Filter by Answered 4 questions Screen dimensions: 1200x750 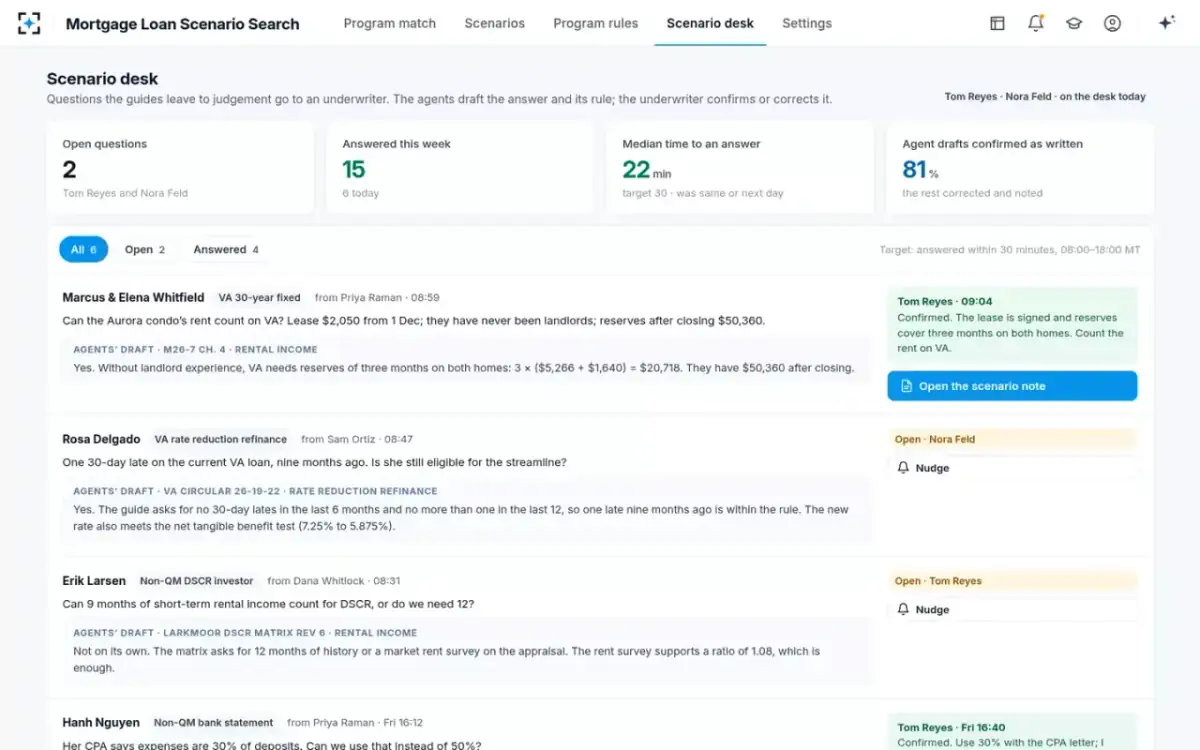pyautogui.click(x=226, y=250)
